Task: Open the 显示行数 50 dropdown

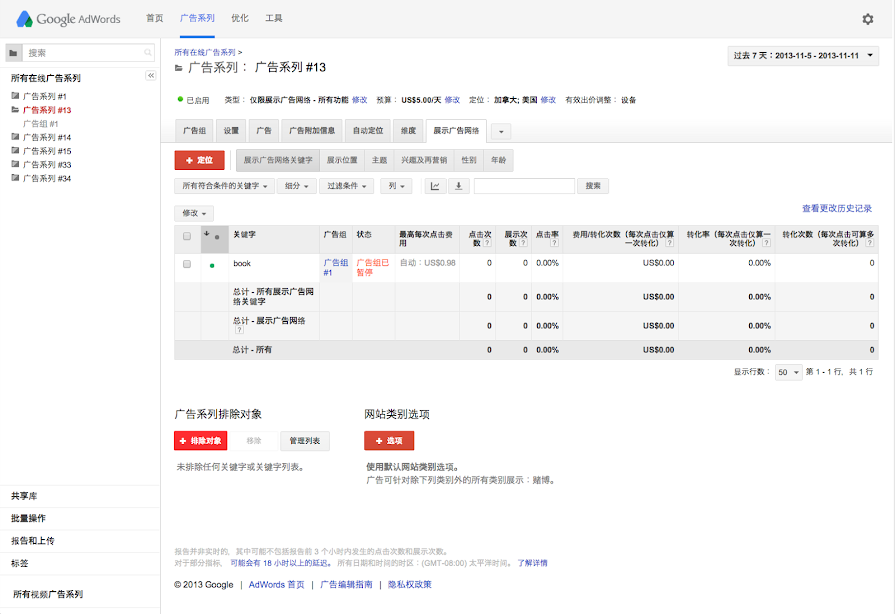Action: (789, 372)
